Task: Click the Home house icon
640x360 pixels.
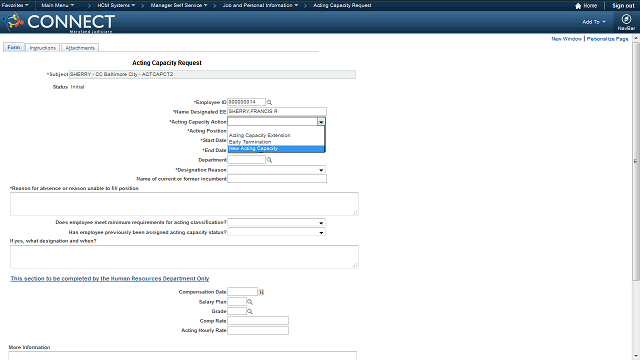Action: click(578, 6)
